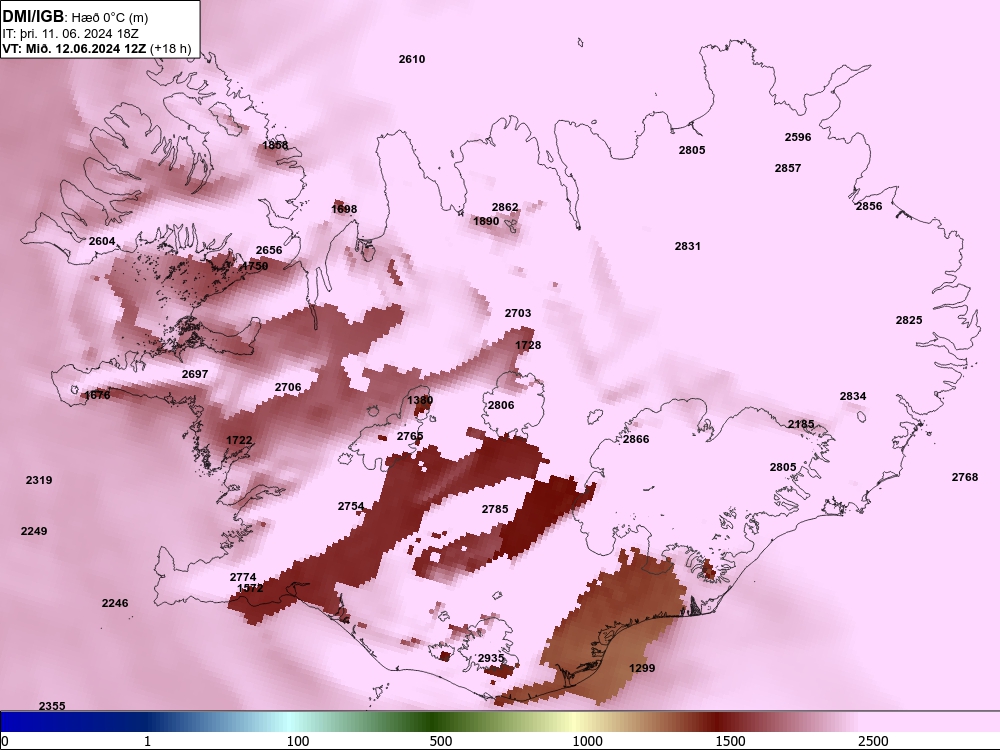
Task: Click the 2706 height value
Action: (x=288, y=387)
